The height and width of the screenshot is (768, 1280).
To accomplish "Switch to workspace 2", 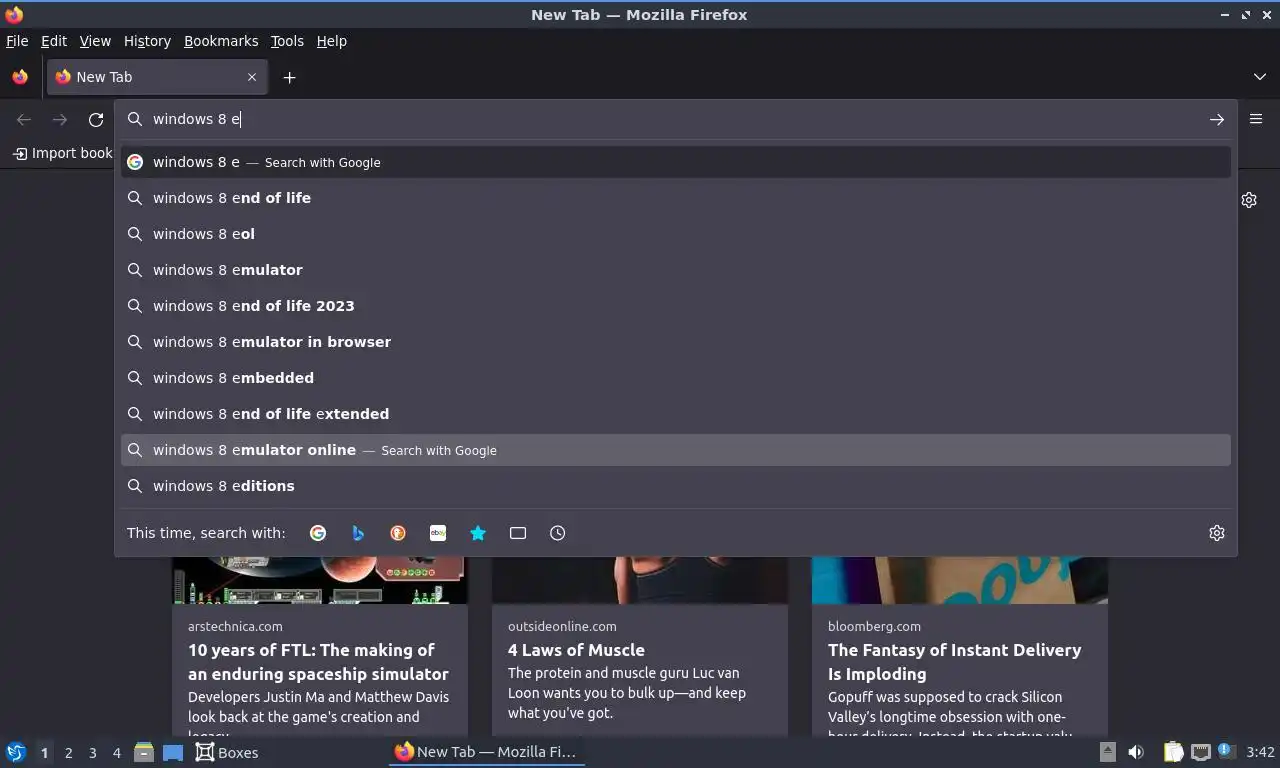I will coord(68,753).
